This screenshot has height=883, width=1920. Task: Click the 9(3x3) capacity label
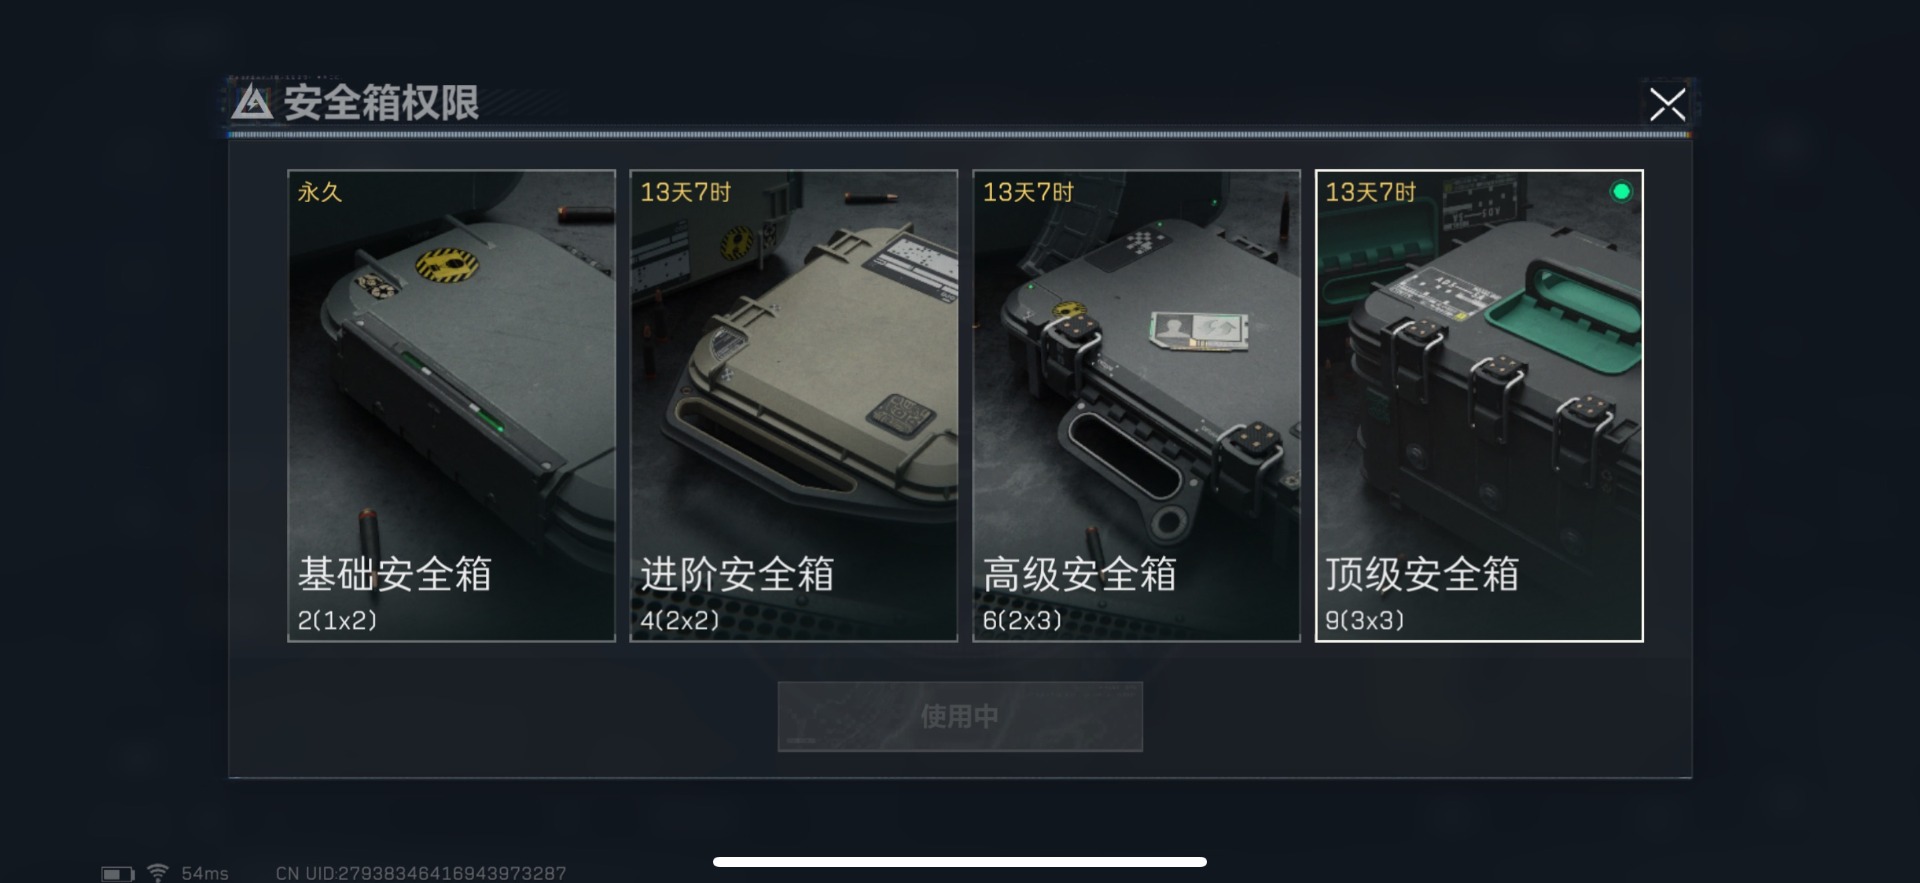click(1365, 620)
